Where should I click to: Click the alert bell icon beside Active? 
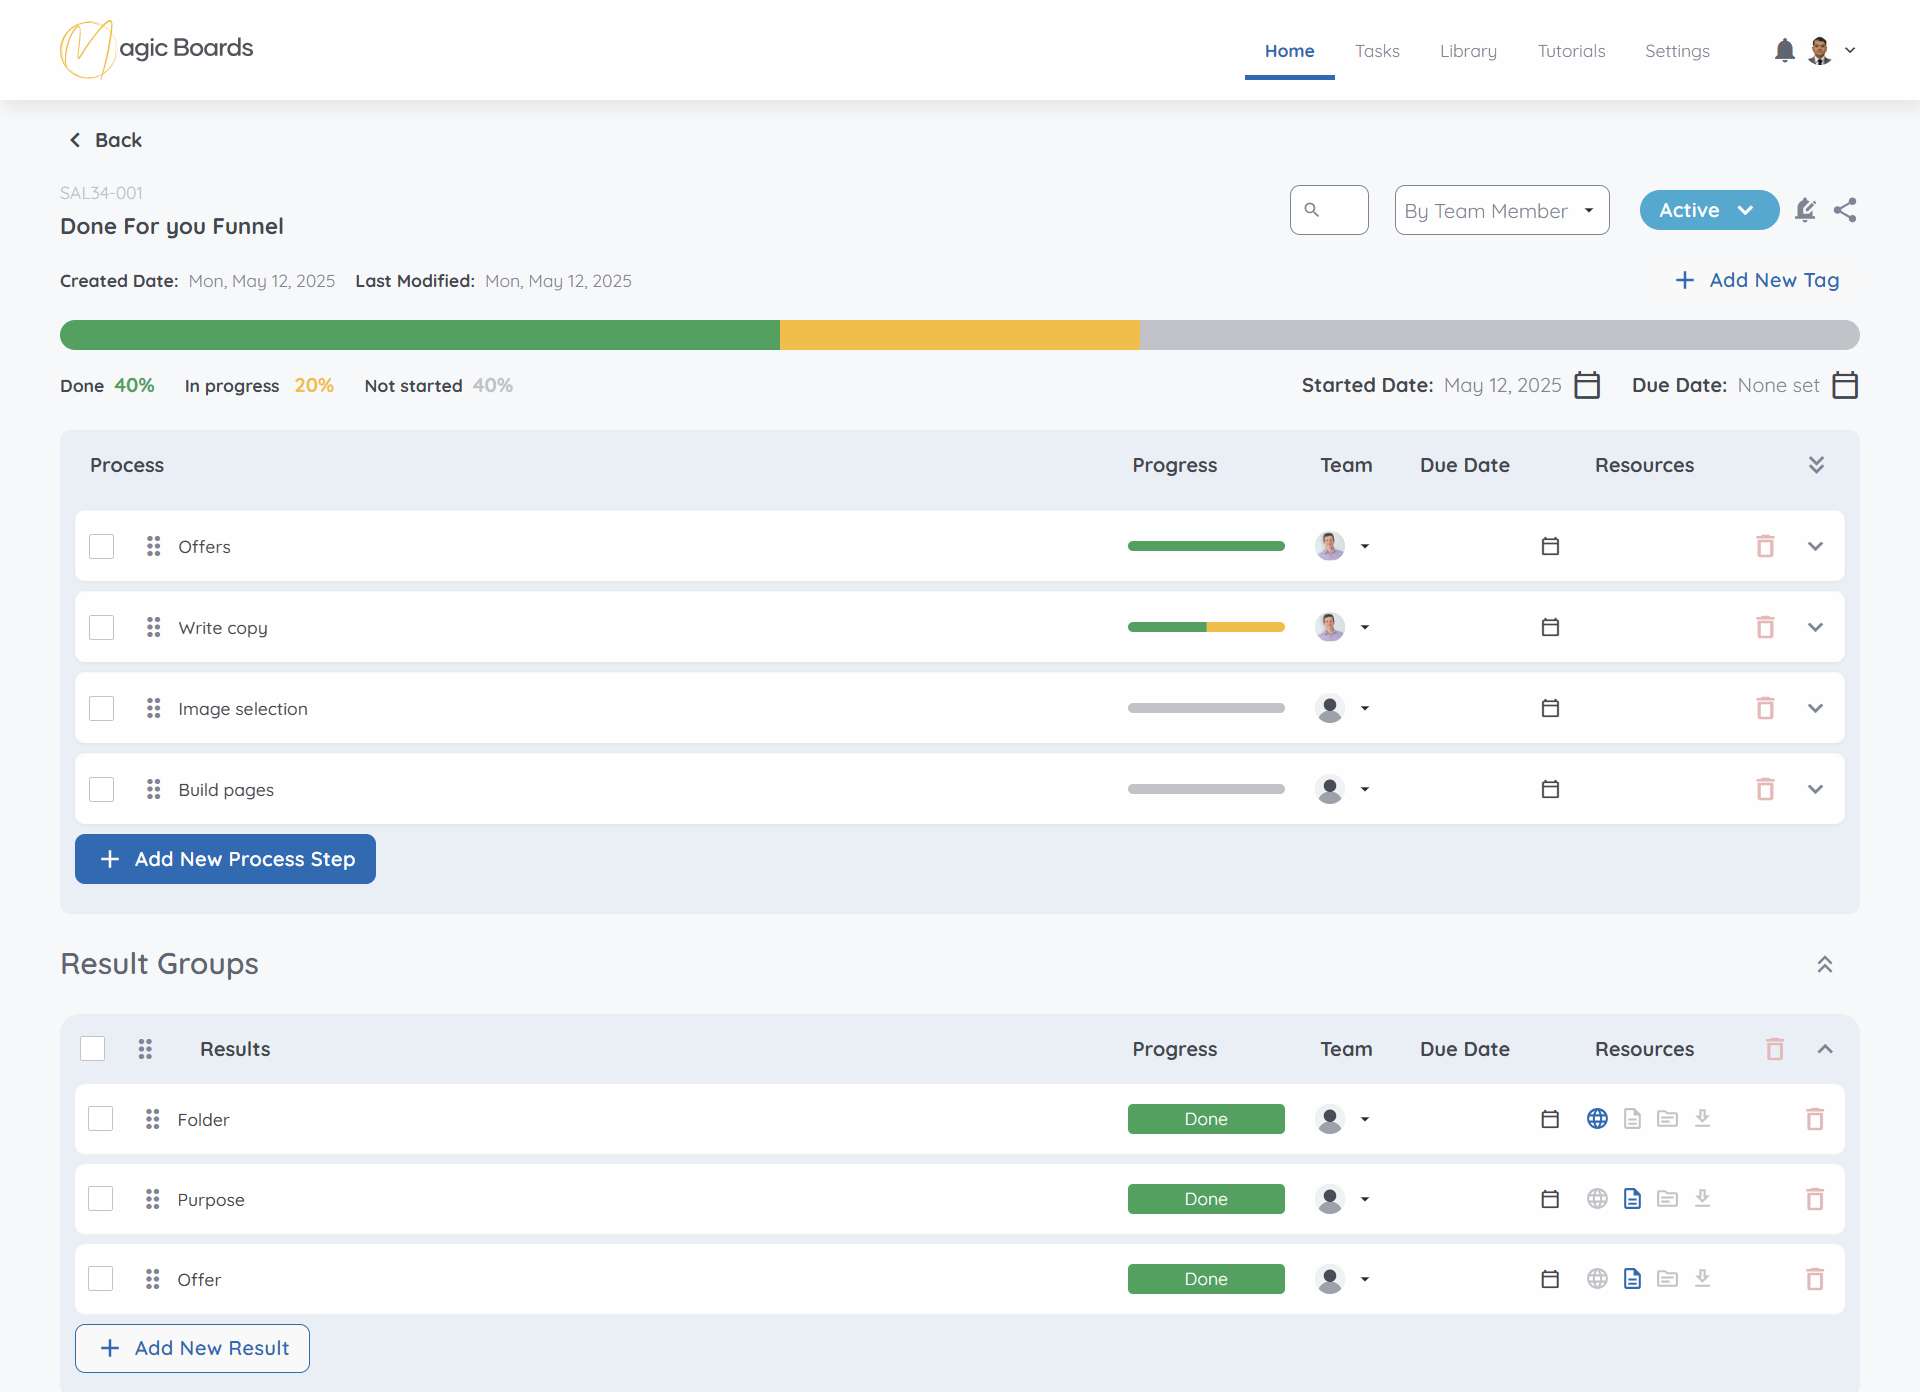click(1805, 210)
